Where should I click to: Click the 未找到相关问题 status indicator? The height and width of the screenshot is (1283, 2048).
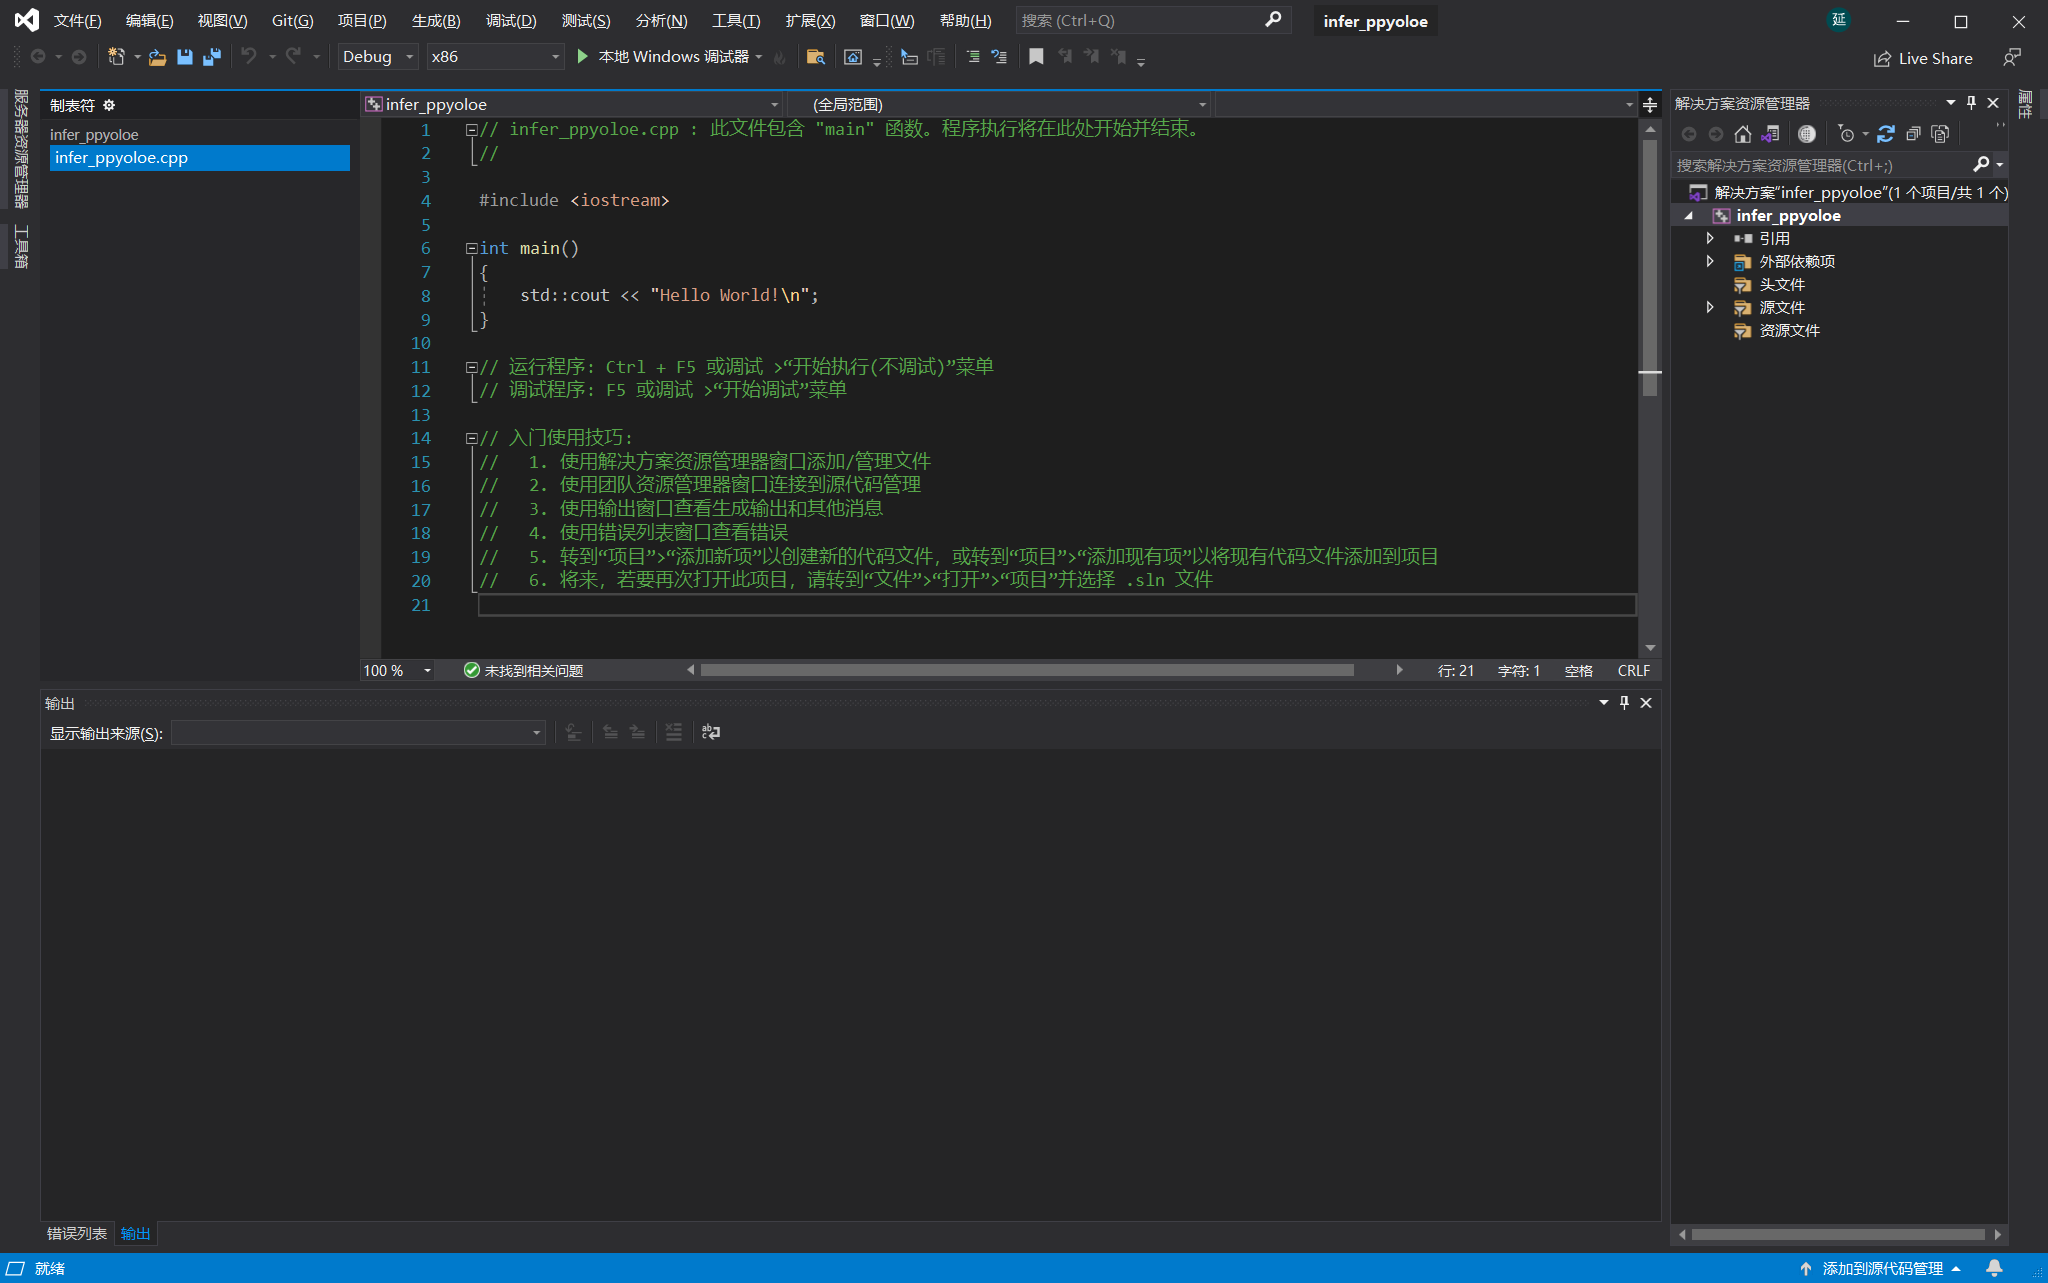coord(523,671)
